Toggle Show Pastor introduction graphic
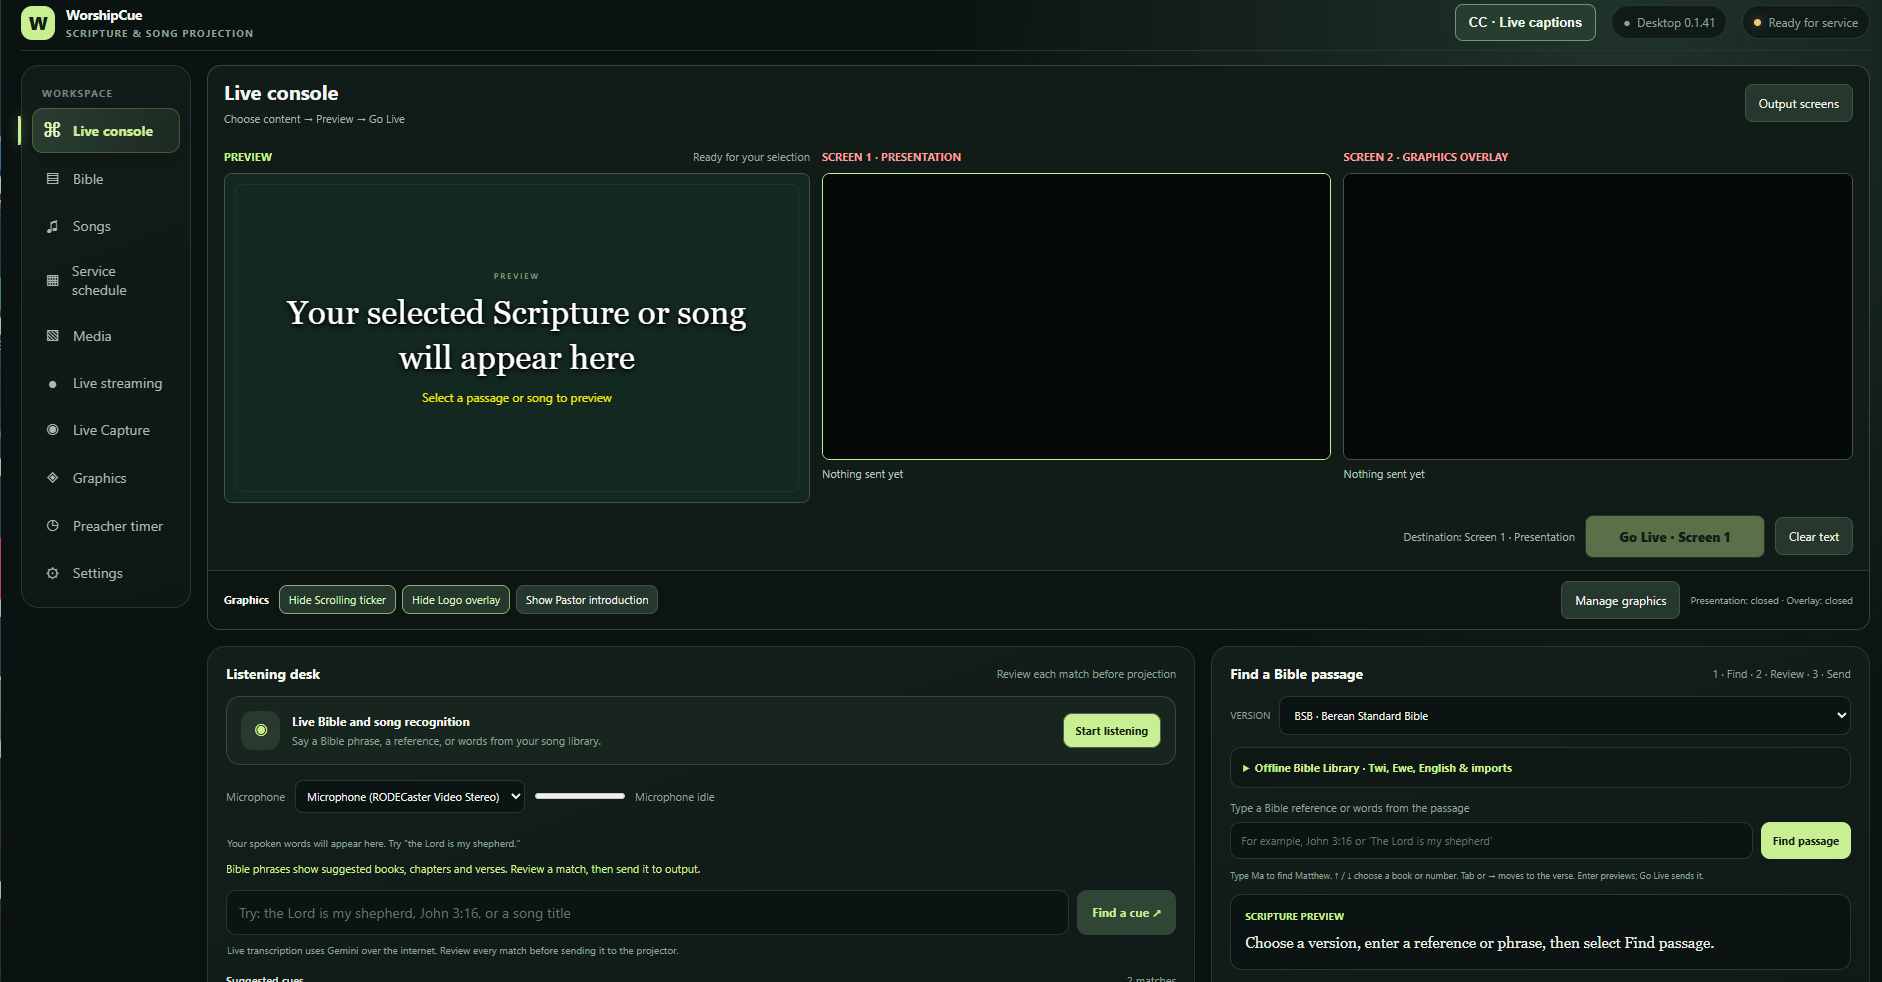 tap(587, 600)
